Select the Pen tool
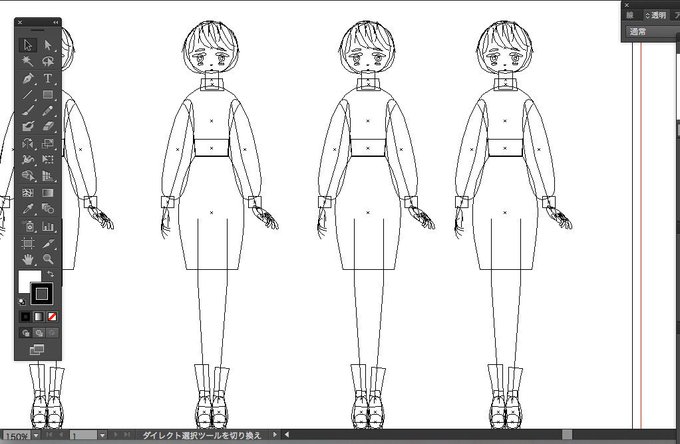680x444 pixels. coord(28,78)
